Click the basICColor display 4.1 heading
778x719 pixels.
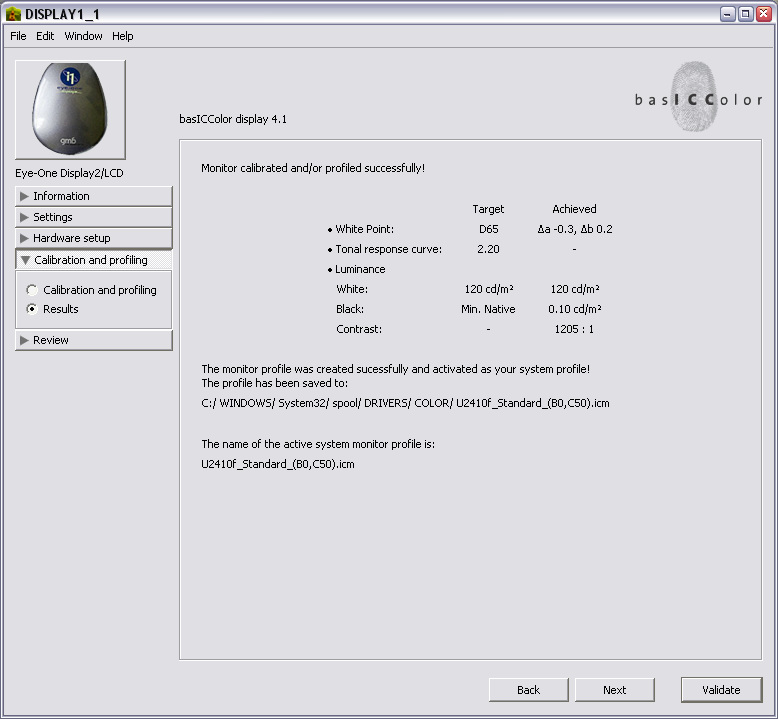click(233, 119)
